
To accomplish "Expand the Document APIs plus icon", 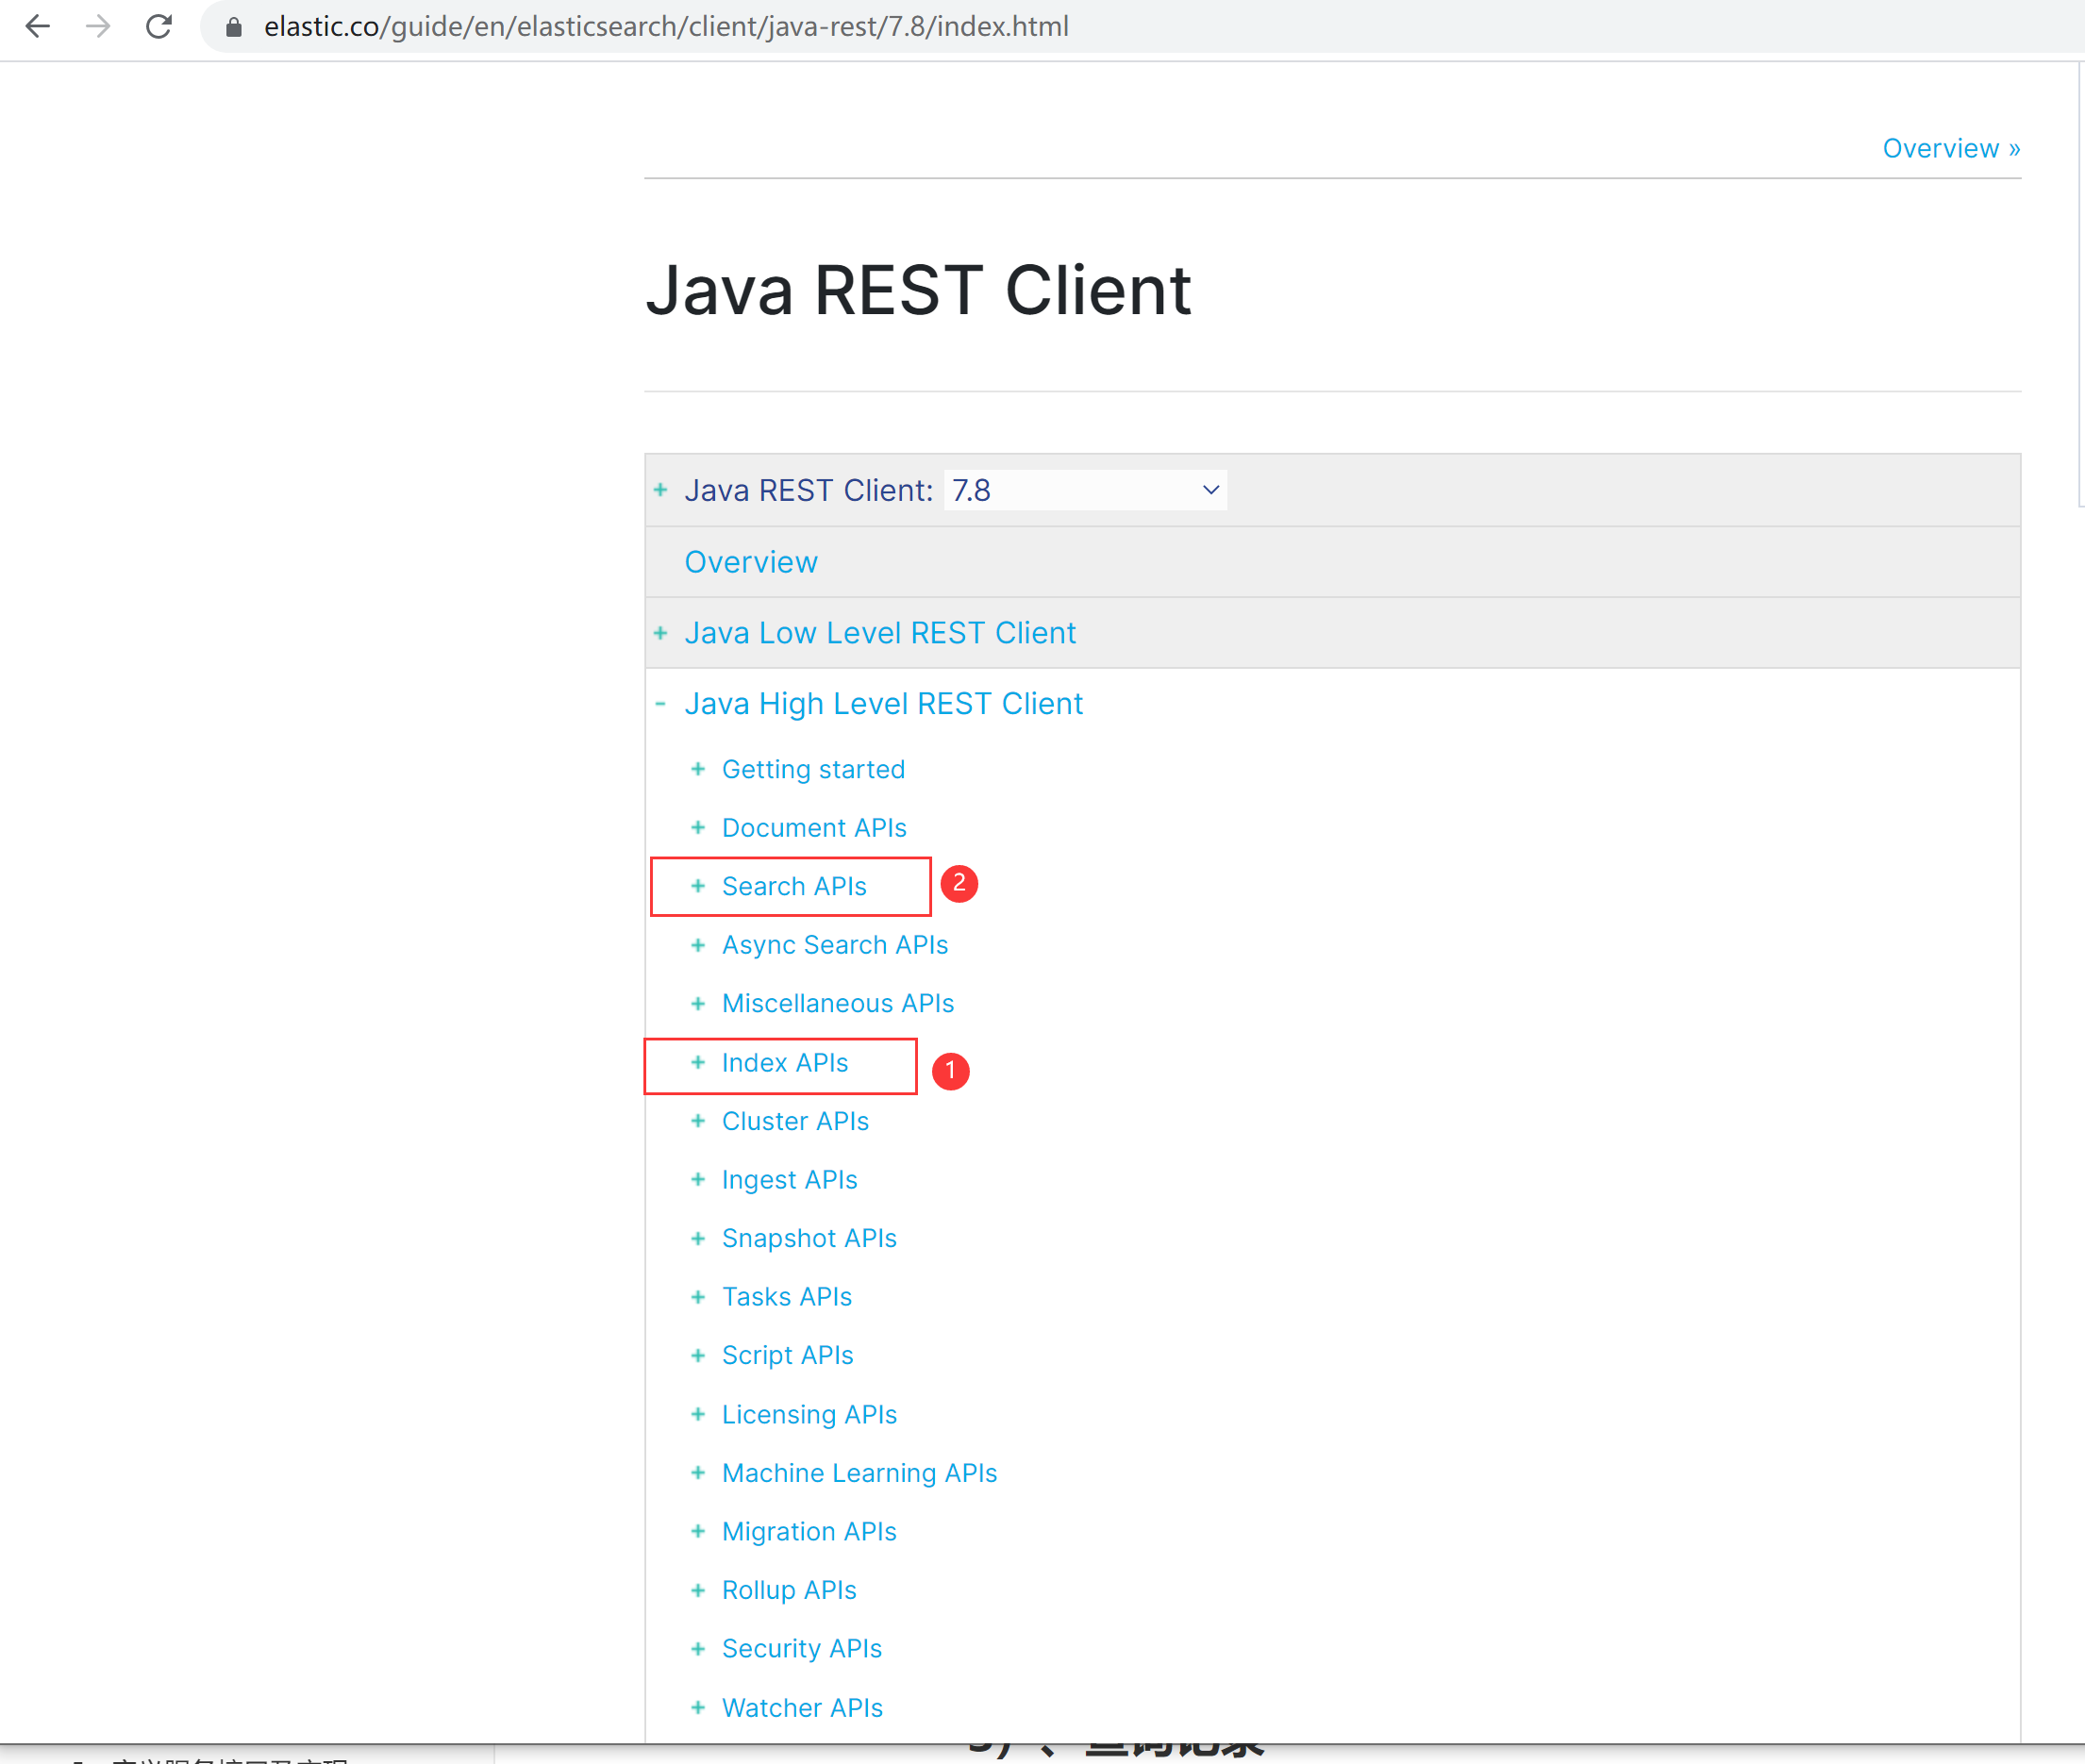I will click(698, 828).
